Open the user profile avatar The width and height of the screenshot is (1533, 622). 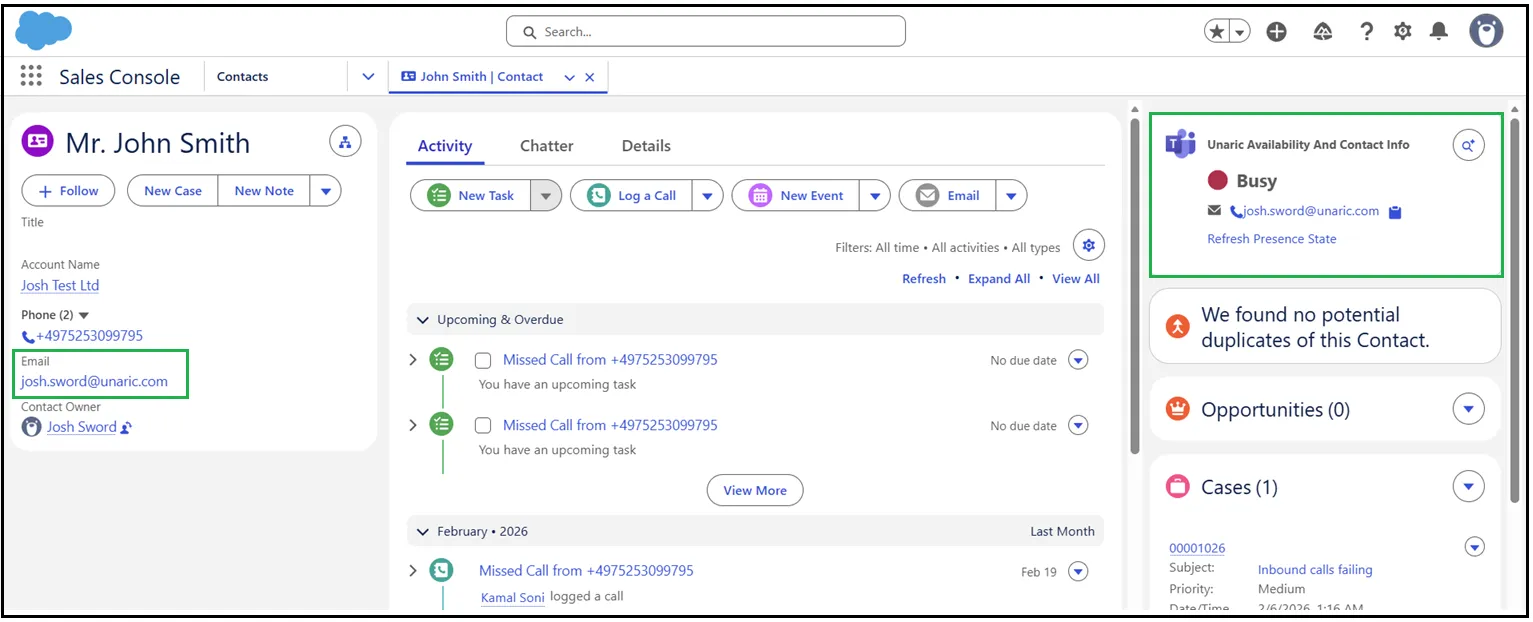1486,31
